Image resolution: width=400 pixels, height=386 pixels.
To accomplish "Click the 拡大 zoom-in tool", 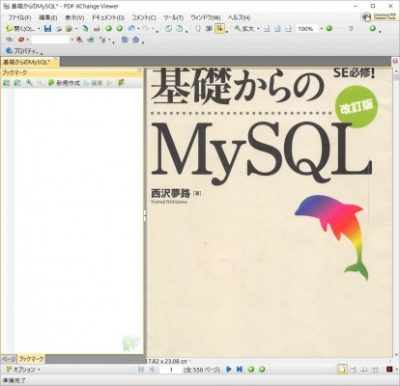I will pyautogui.click(x=244, y=29).
